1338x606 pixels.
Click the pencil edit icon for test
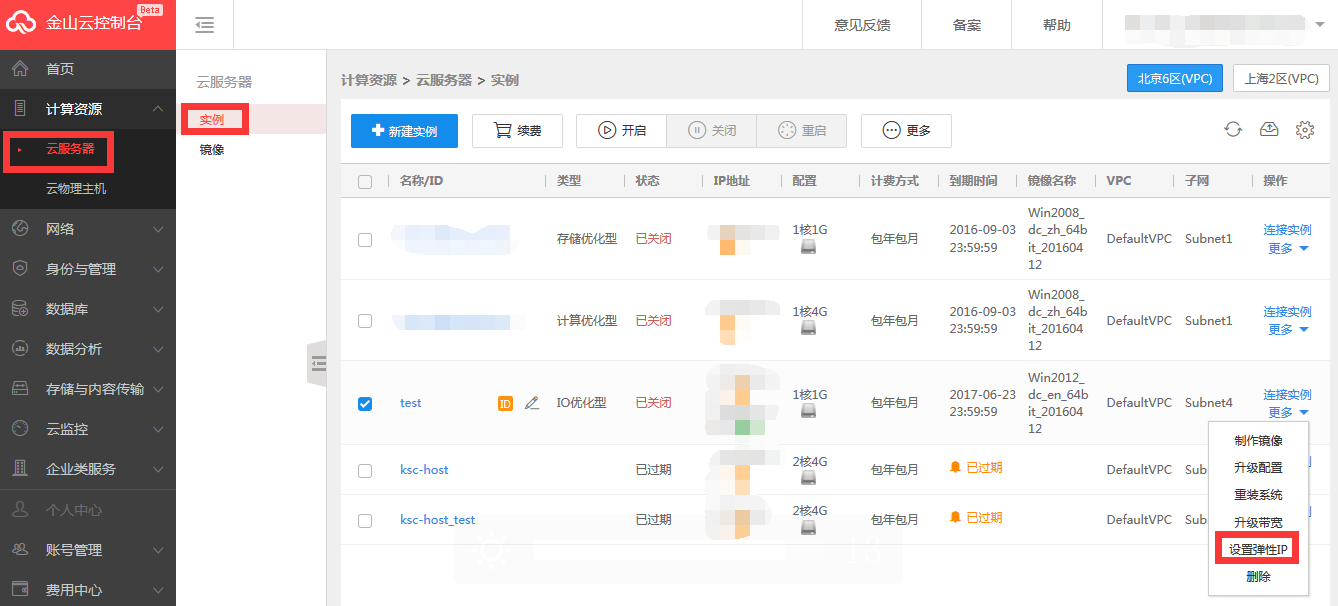coord(532,403)
